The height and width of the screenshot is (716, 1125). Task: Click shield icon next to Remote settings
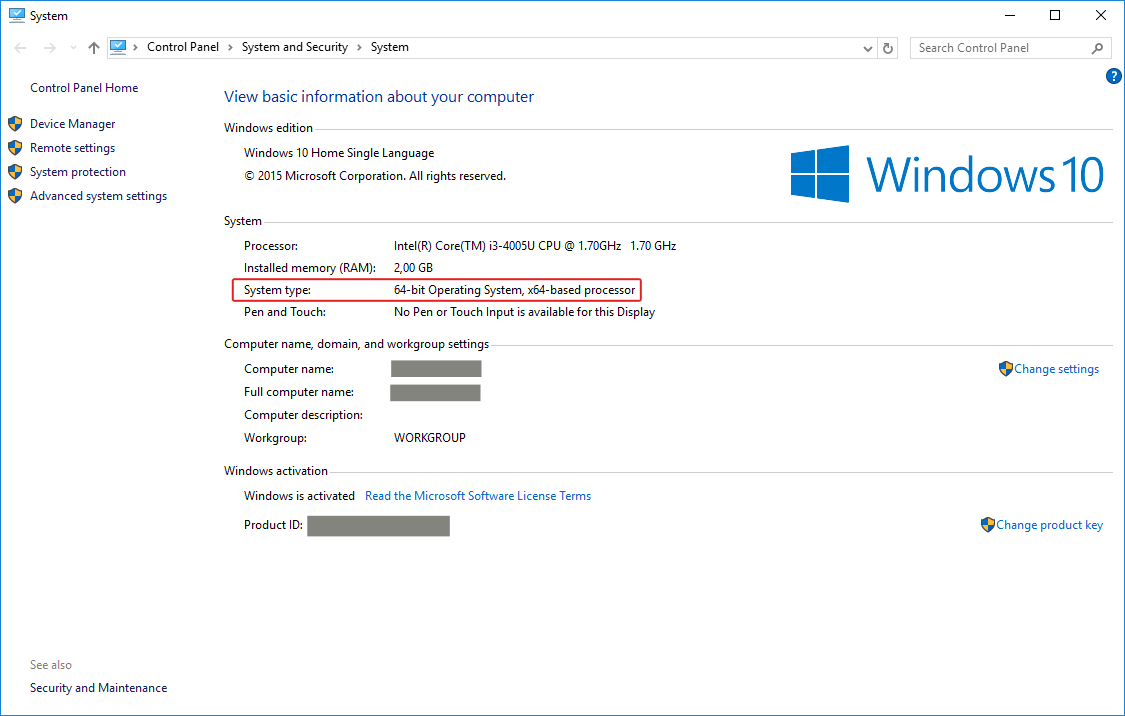click(15, 148)
